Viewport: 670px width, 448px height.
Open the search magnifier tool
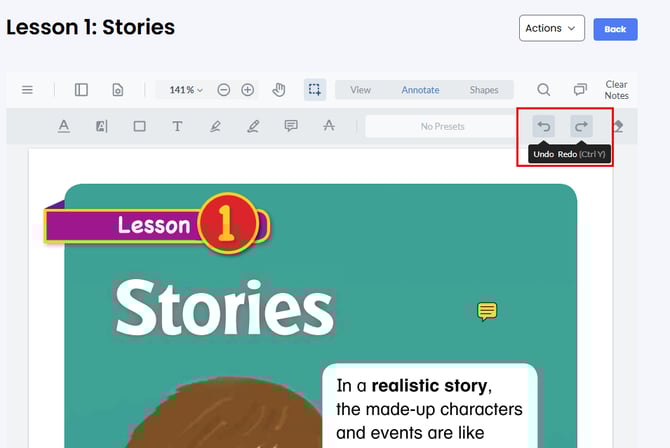pos(543,90)
